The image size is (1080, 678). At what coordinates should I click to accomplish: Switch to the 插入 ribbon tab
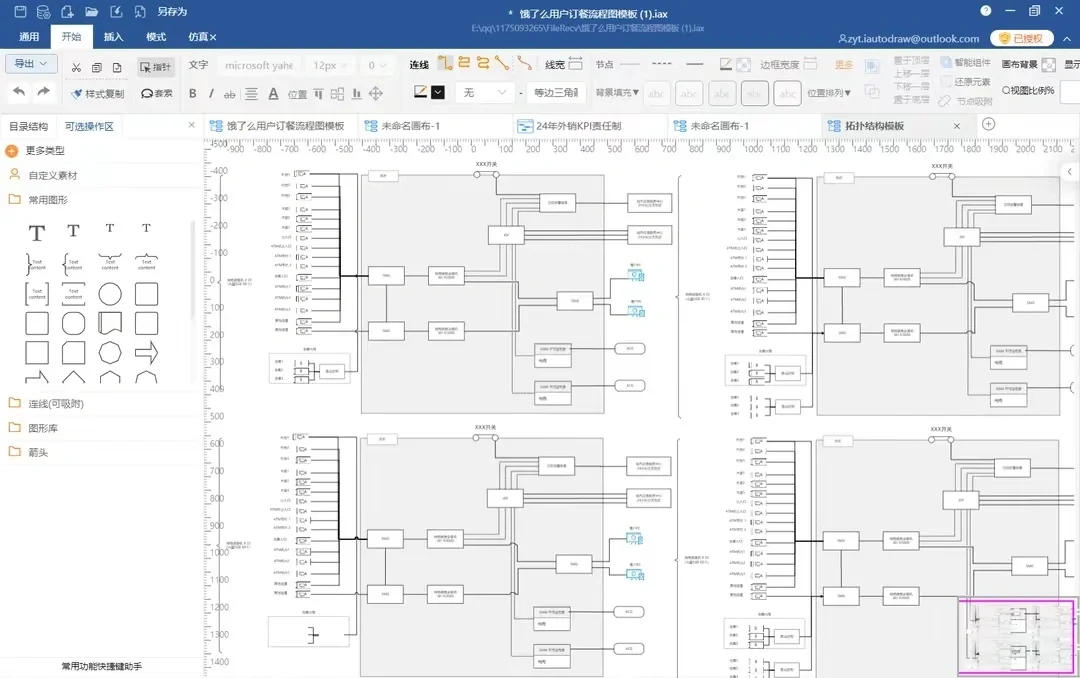[x=113, y=37]
